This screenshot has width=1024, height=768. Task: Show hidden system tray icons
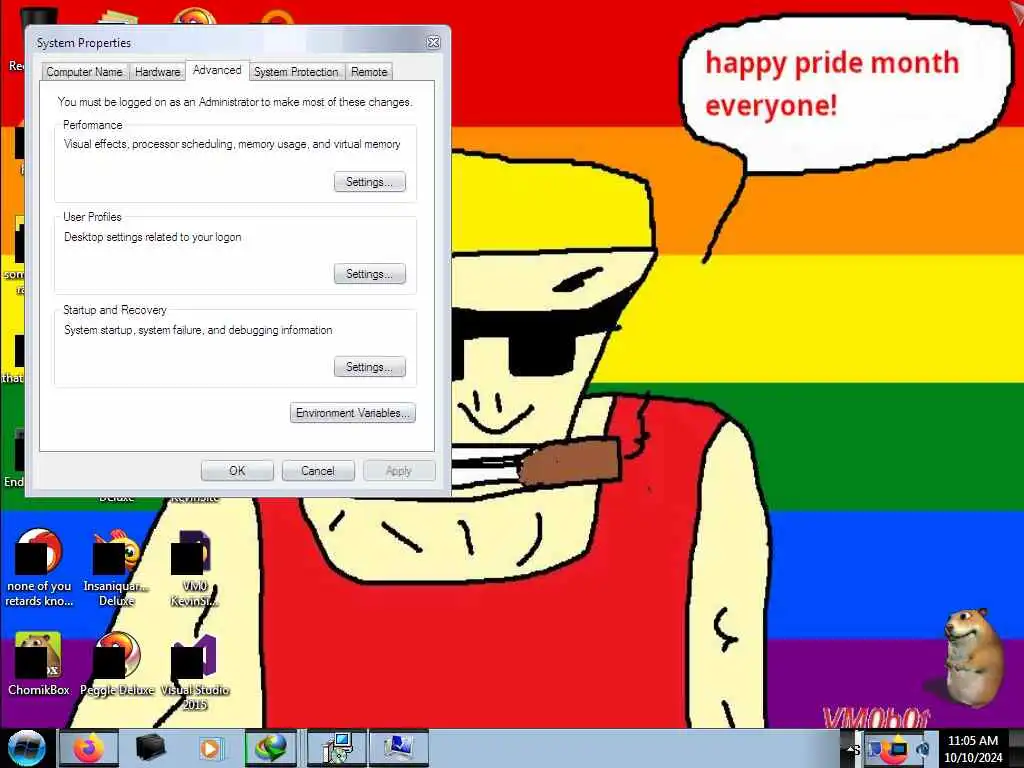[852, 749]
